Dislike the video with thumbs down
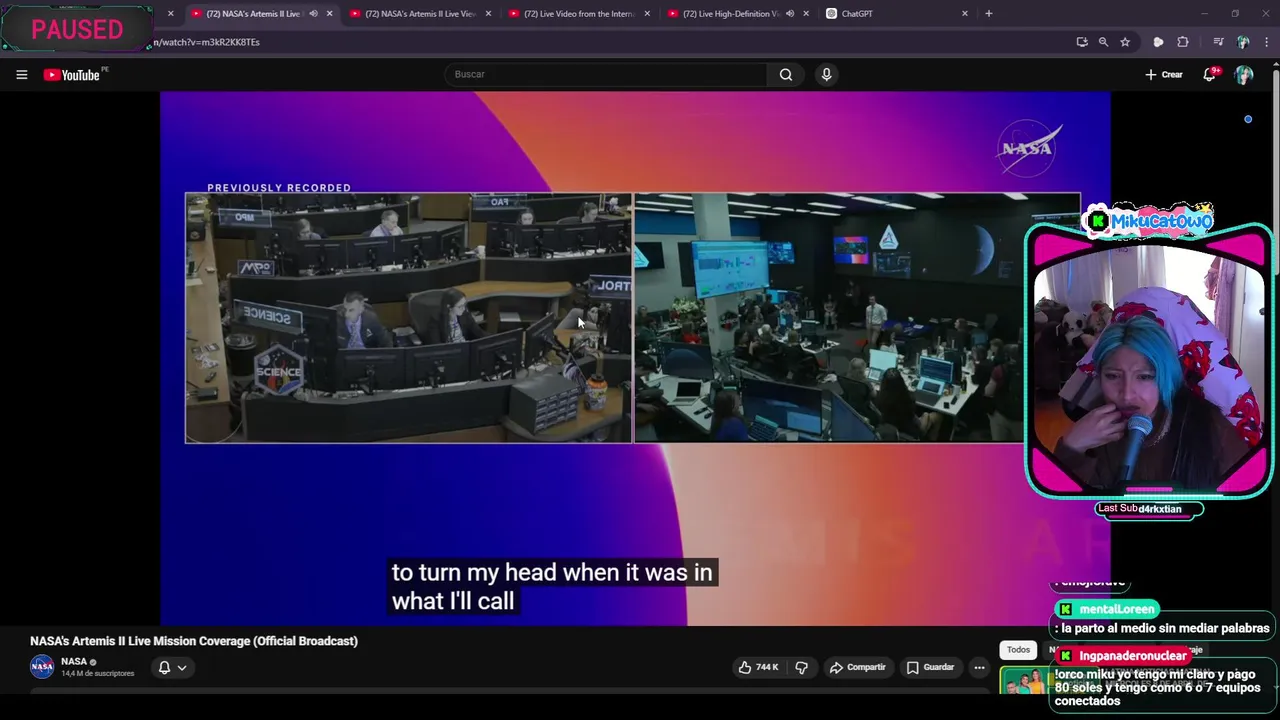1280x720 pixels. [x=801, y=667]
